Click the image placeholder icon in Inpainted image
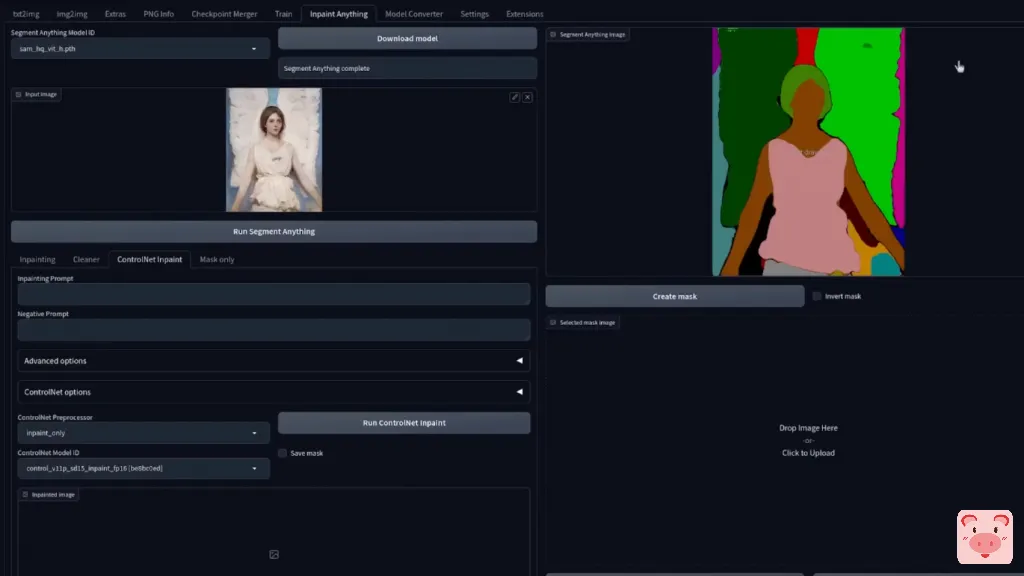The image size is (1024, 576). pos(274,554)
